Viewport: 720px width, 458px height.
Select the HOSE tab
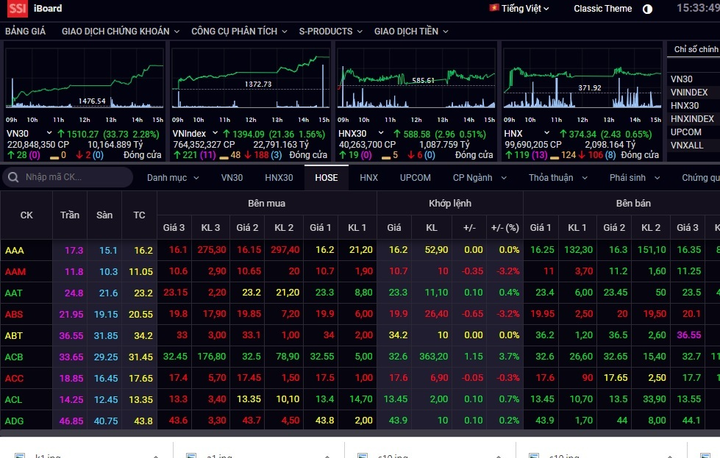(326, 178)
